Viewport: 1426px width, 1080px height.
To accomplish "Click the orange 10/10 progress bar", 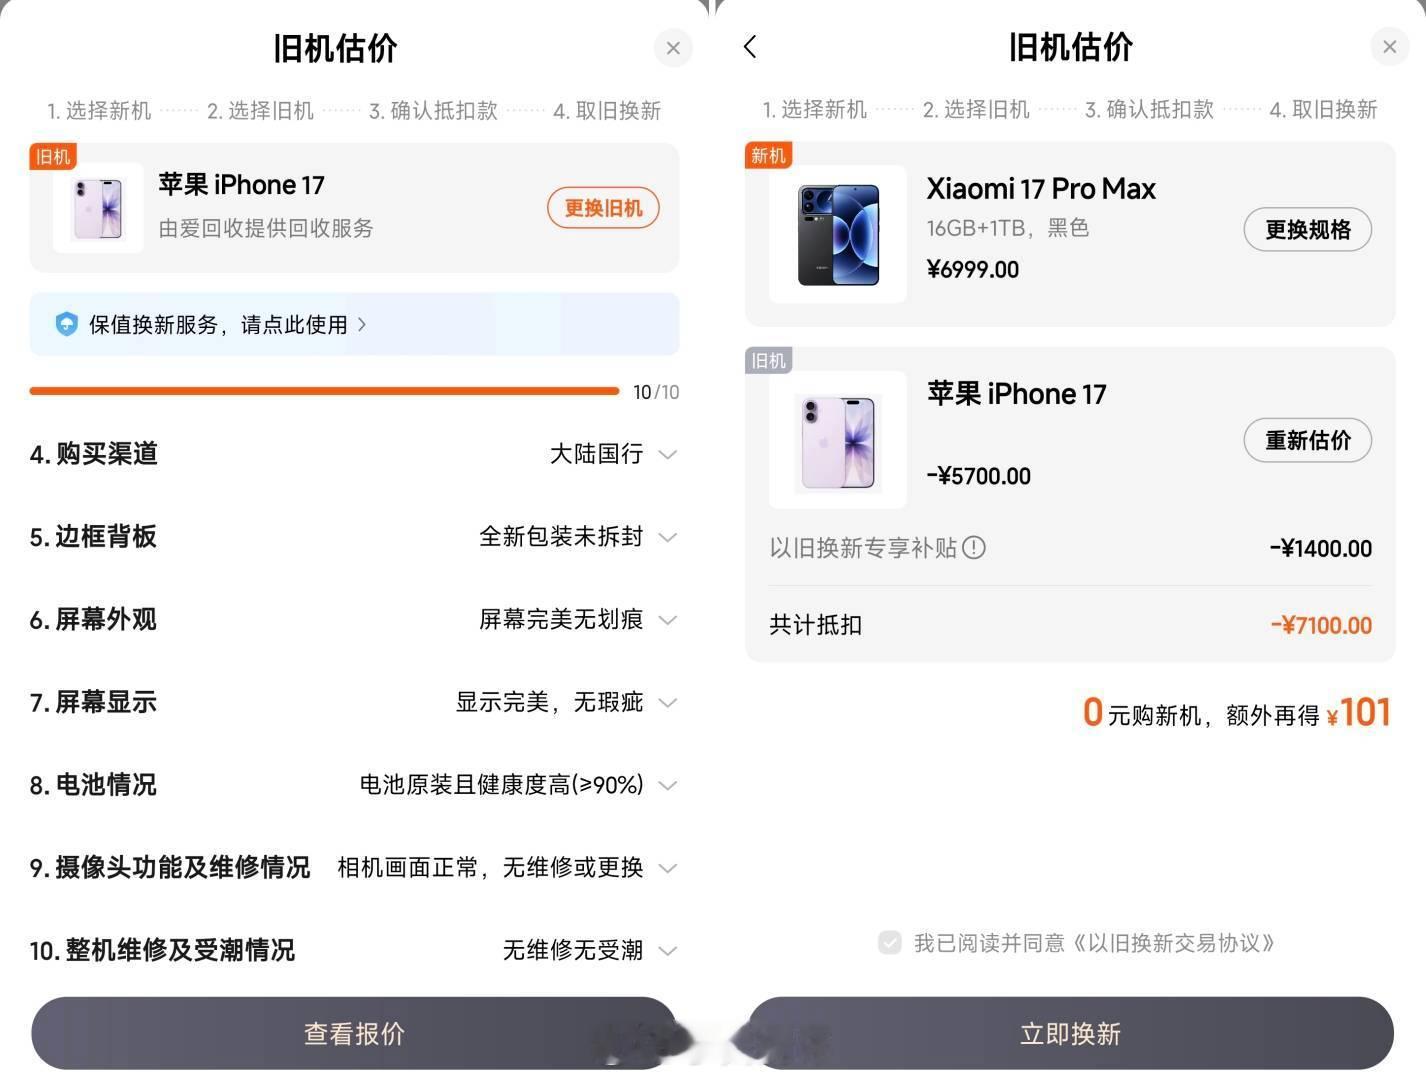I will [x=325, y=391].
